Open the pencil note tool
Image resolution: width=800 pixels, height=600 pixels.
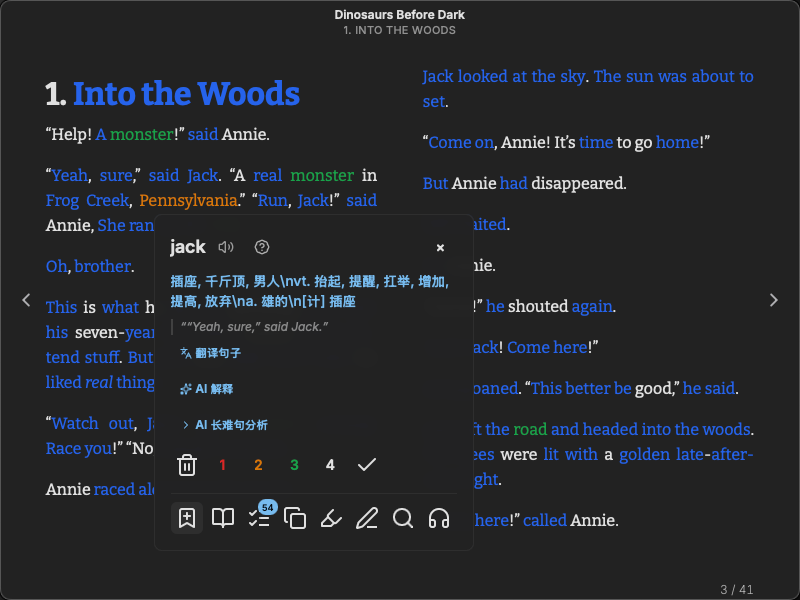(367, 518)
